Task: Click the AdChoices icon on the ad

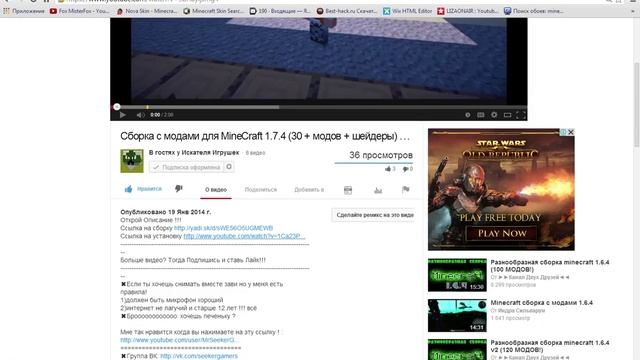Action: click(x=563, y=132)
